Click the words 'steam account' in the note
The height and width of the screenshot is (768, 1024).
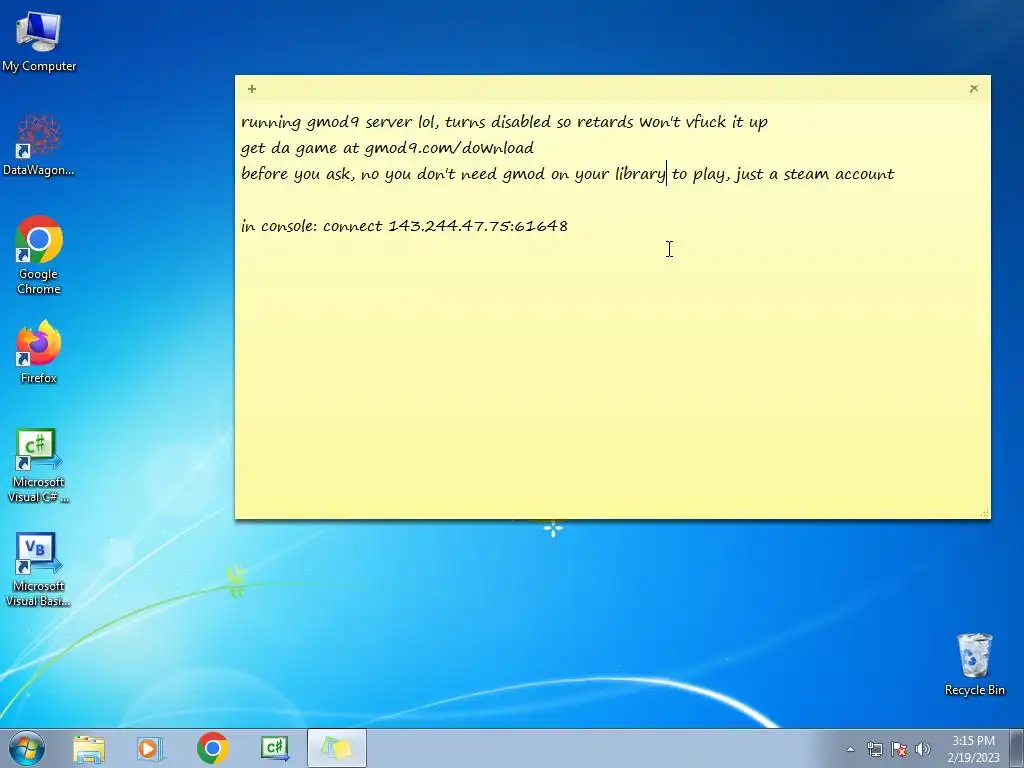pos(839,174)
